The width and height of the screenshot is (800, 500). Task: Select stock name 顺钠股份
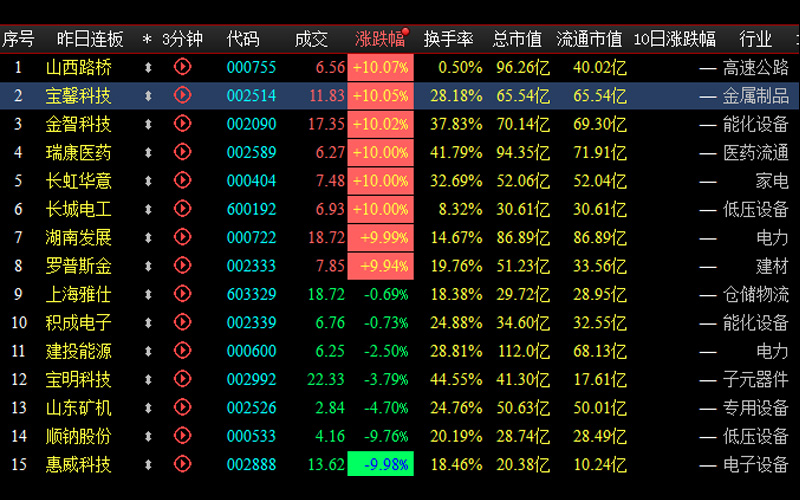point(79,436)
